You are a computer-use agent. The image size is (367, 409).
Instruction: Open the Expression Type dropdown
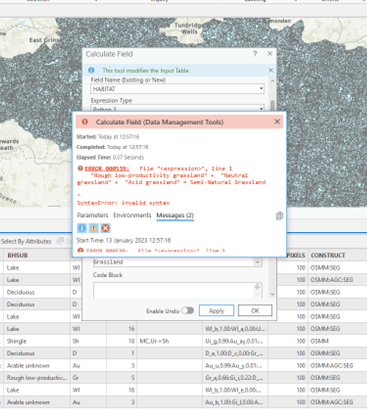261,109
